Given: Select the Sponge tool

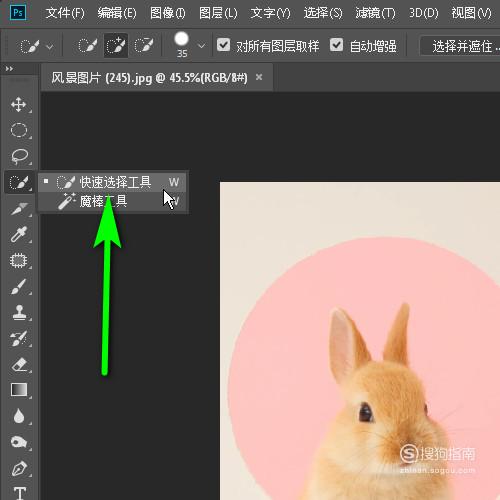Looking at the screenshot, I should pyautogui.click(x=19, y=442).
